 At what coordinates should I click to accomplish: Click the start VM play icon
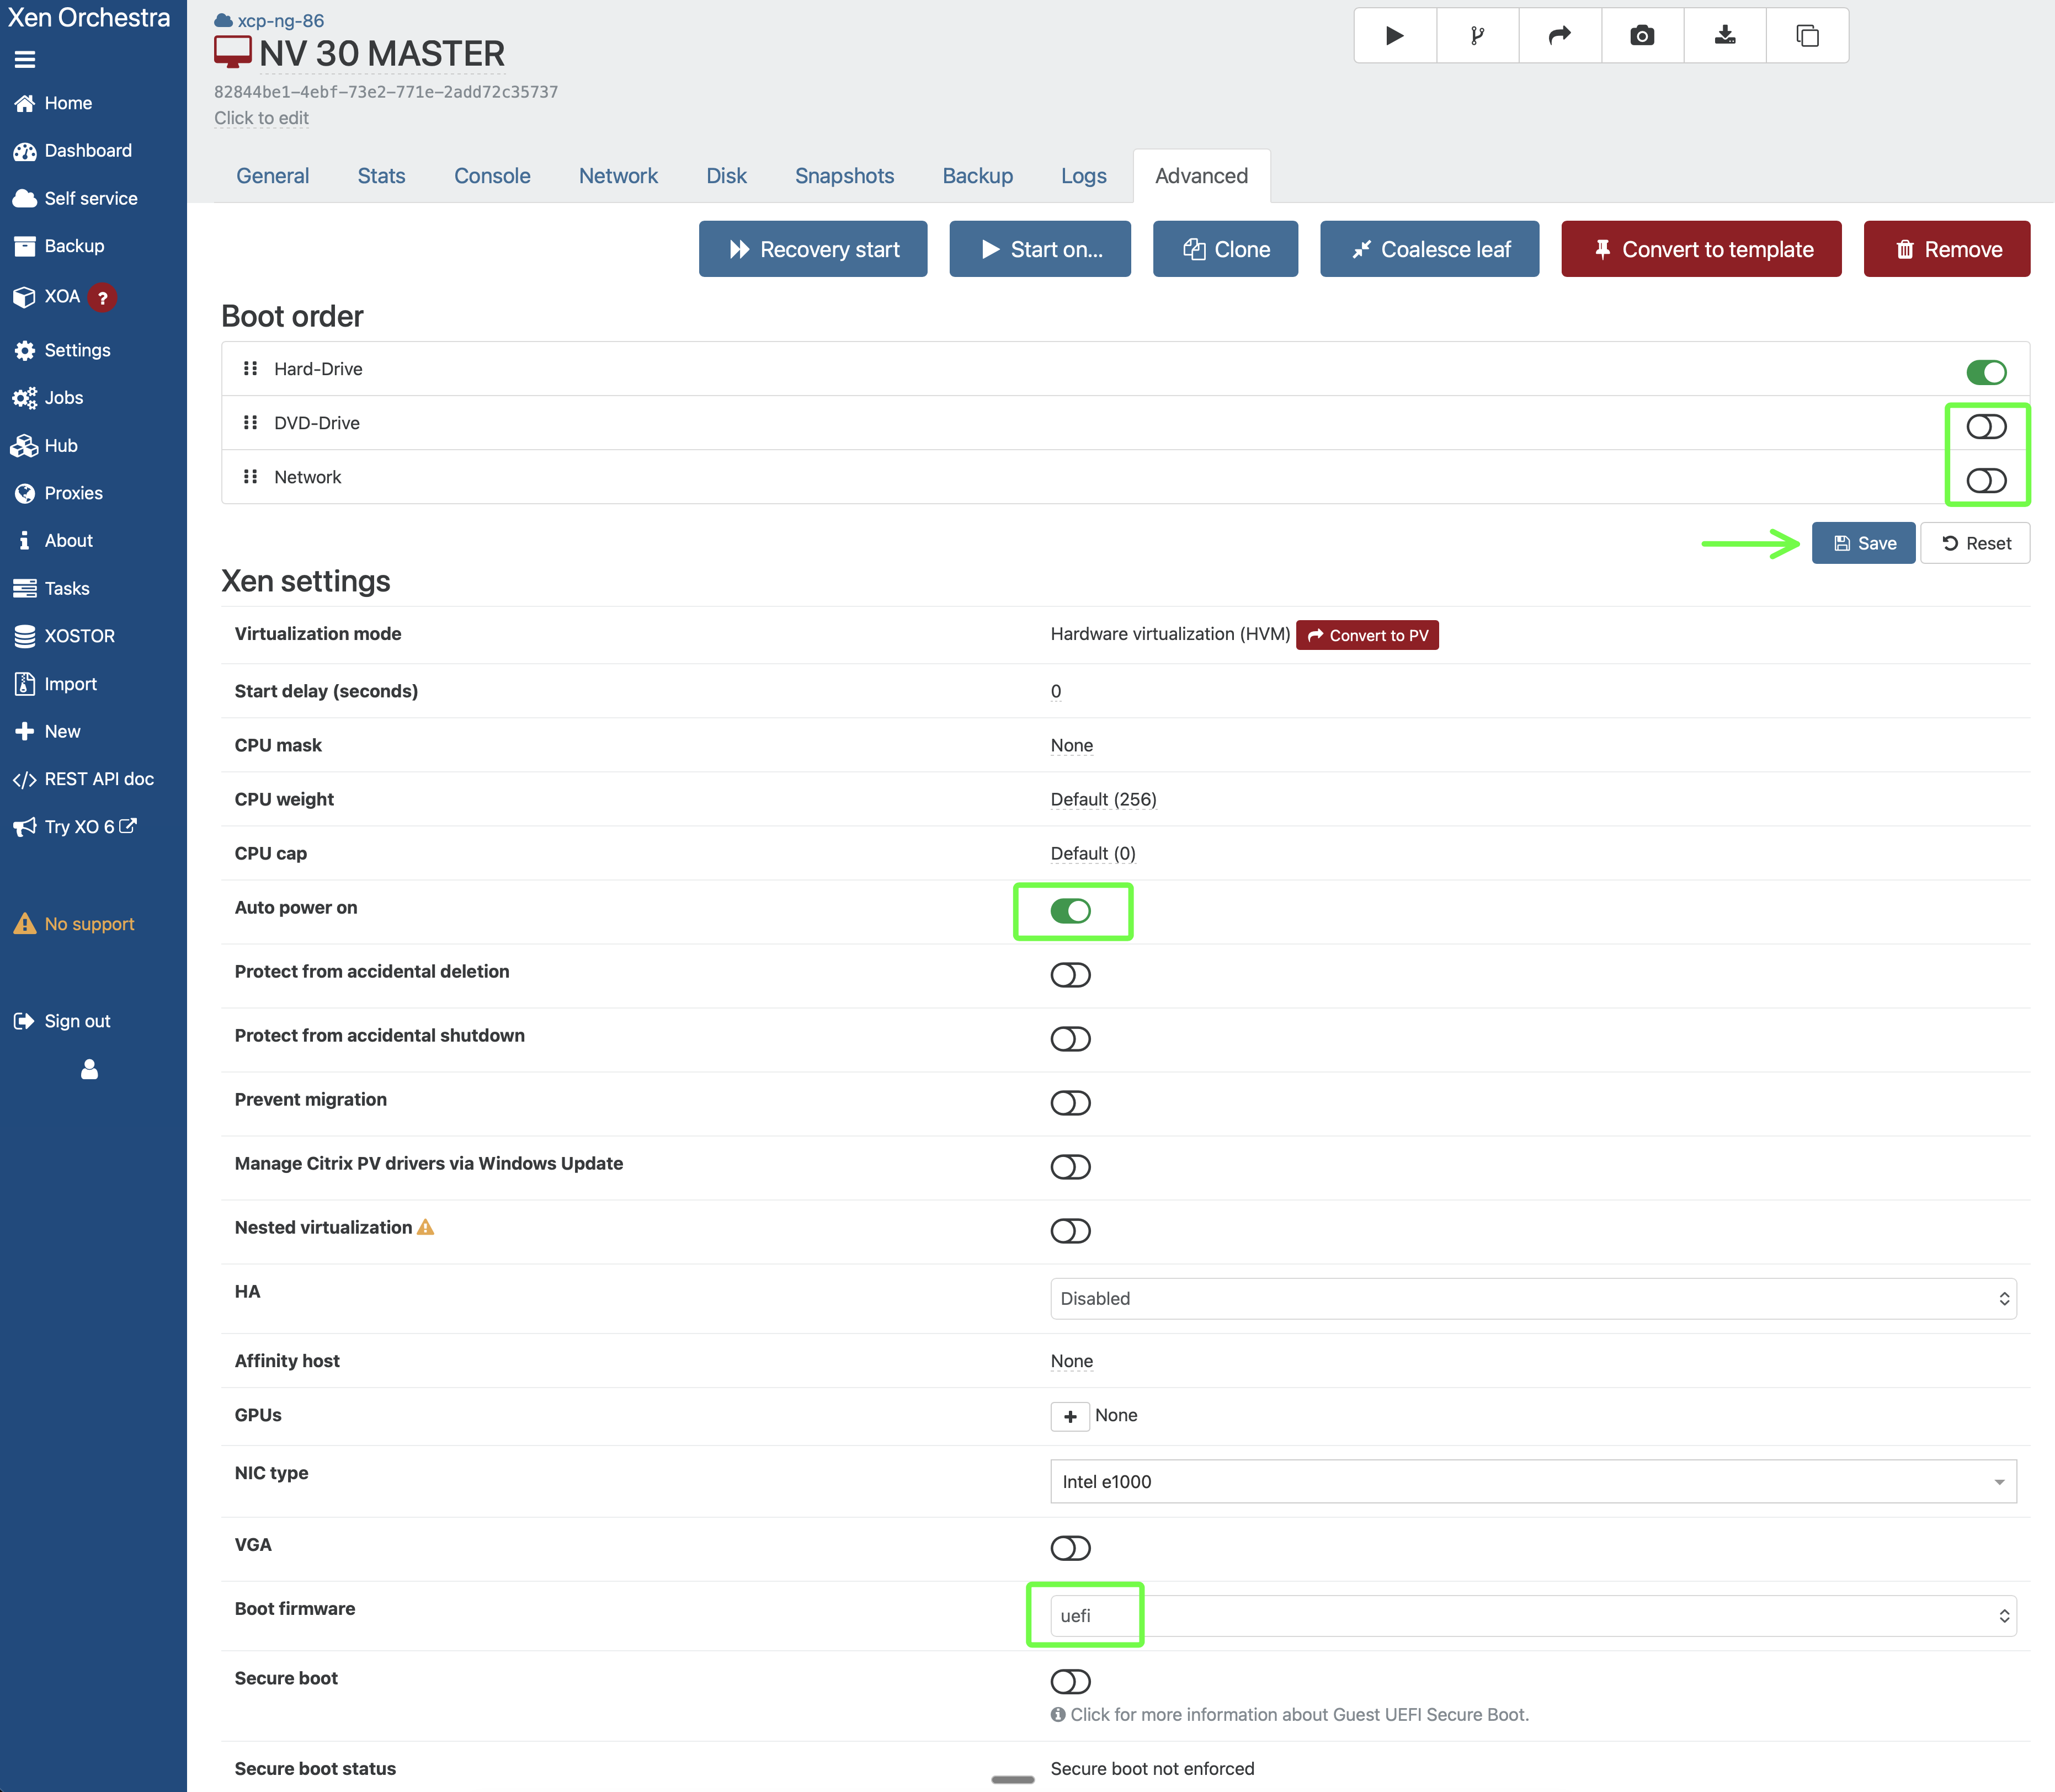pyautogui.click(x=1395, y=36)
